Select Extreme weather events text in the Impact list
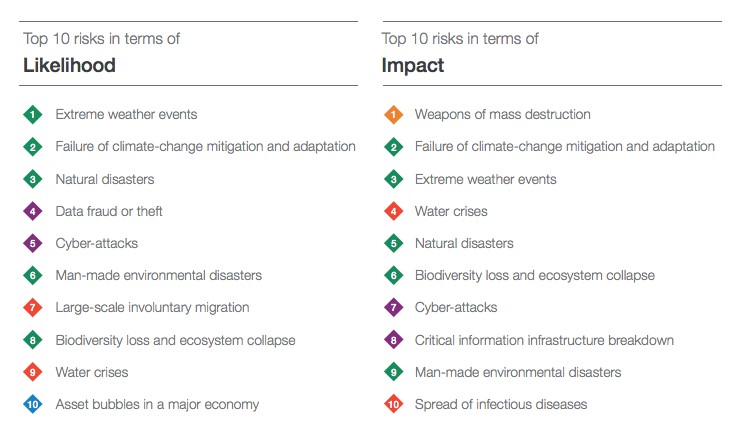Screen dimensions: 731x433 (485, 179)
